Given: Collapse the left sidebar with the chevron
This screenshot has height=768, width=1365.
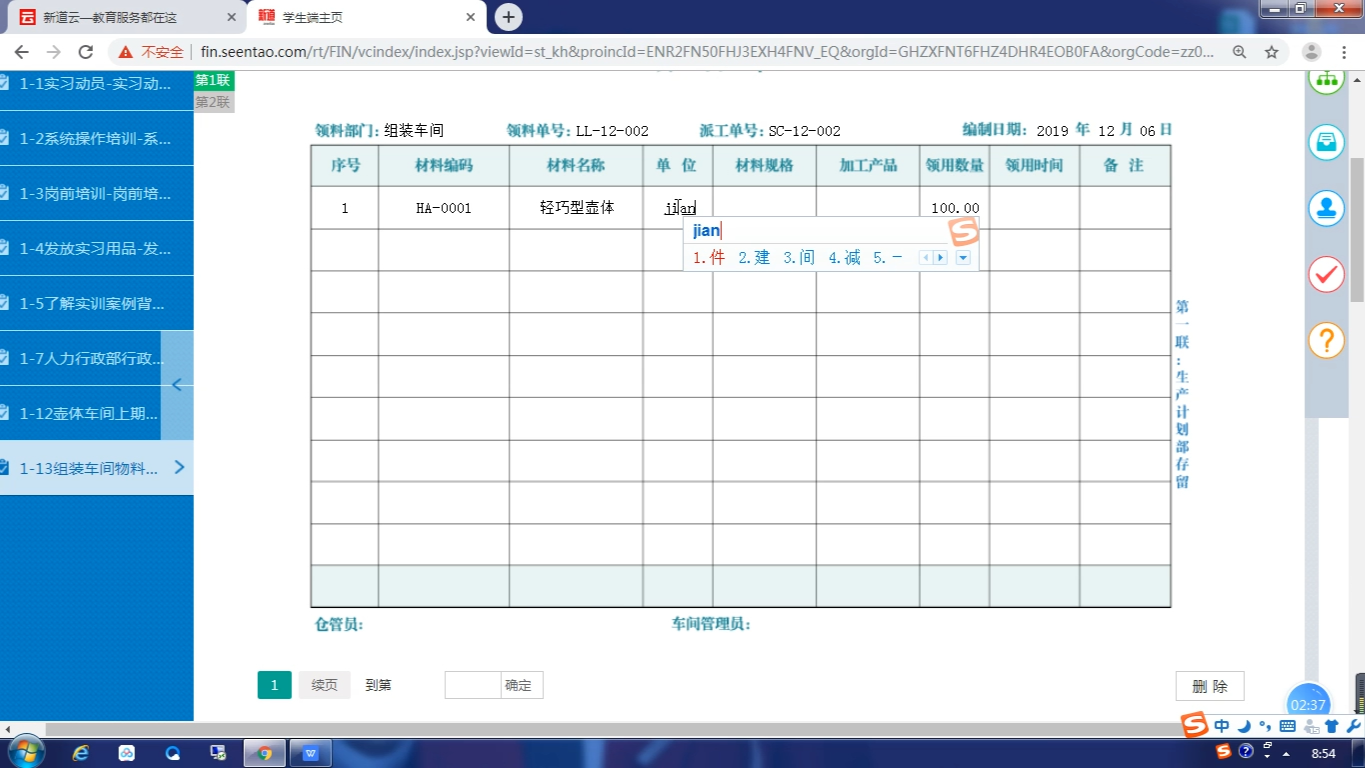Looking at the screenshot, I should [x=177, y=385].
